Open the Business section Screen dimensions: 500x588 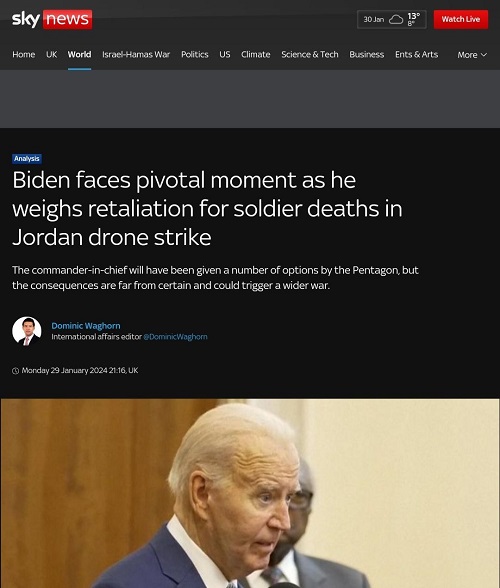366,54
